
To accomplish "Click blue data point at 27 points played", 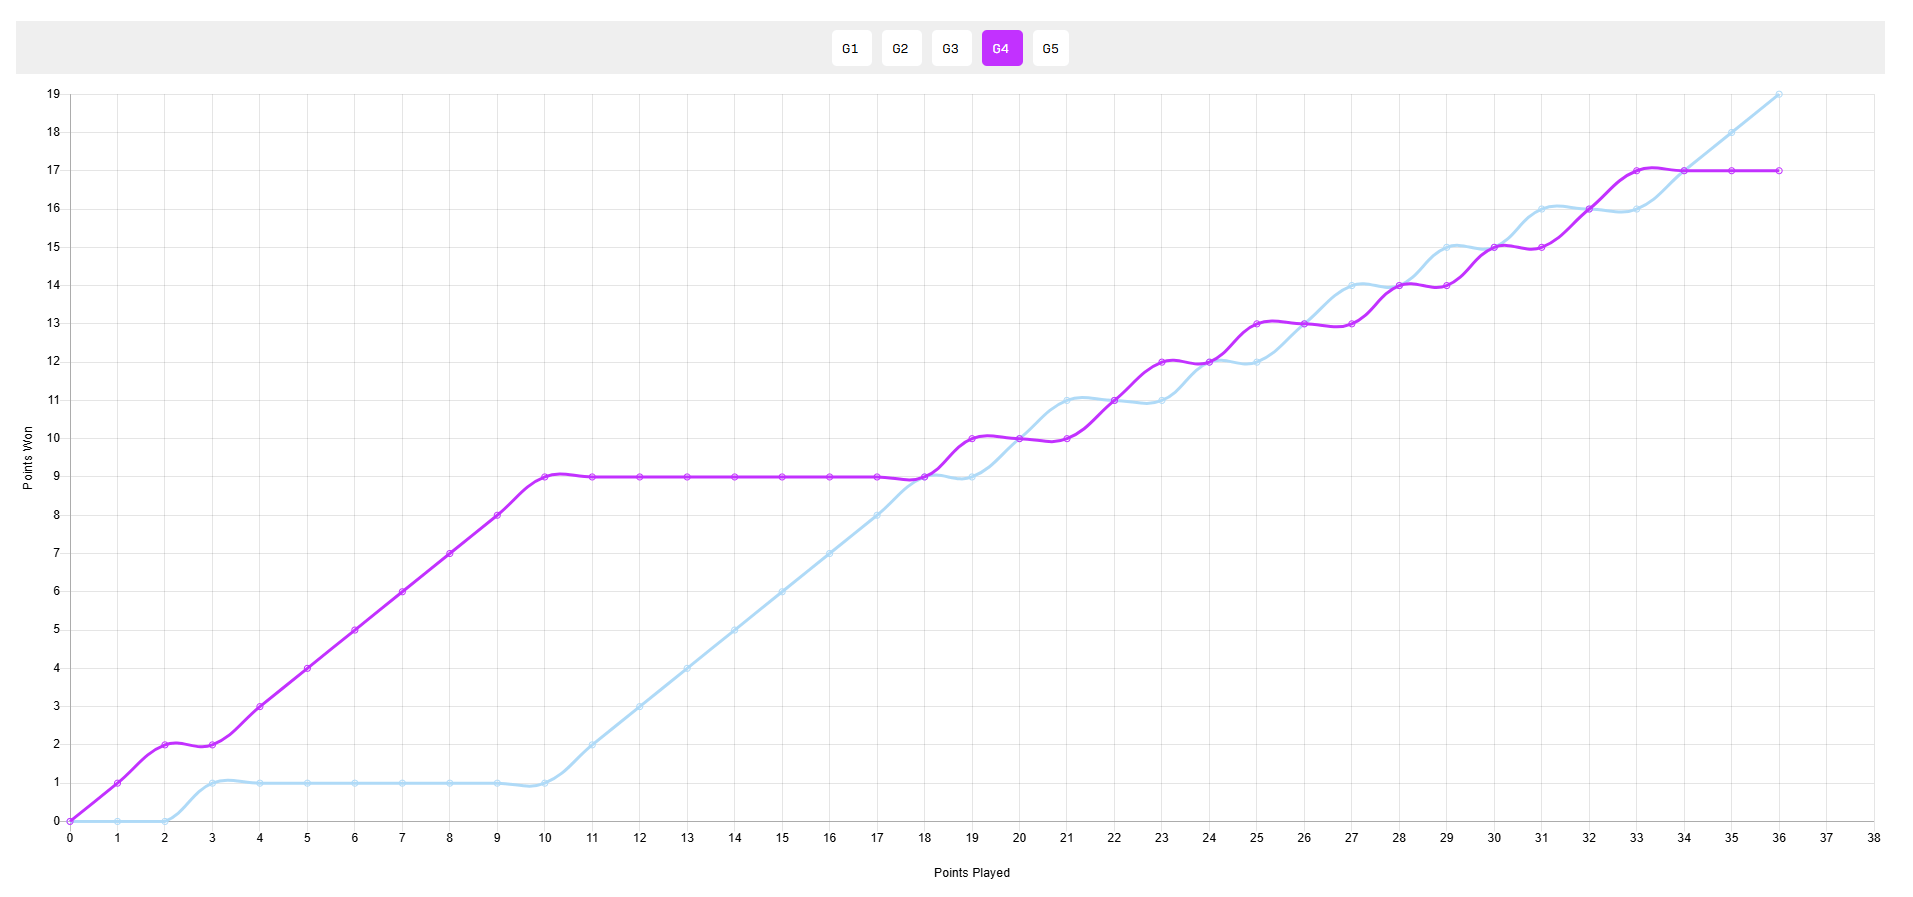I will tap(1352, 285).
